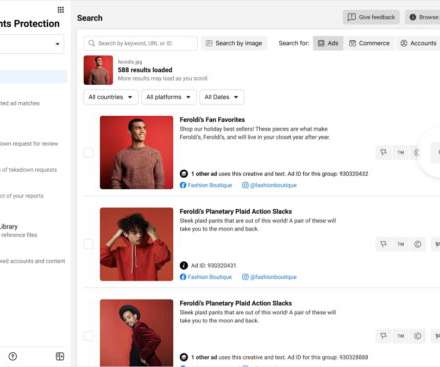
Task: Click the third ad's Plaid Action Slacks title
Action: pyautogui.click(x=236, y=303)
